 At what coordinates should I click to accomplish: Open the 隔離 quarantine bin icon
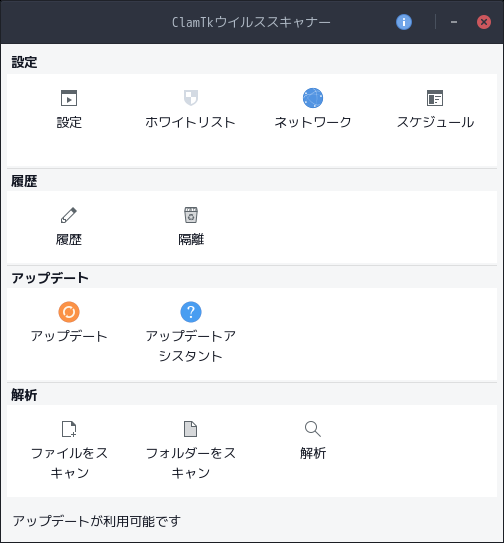point(191,215)
